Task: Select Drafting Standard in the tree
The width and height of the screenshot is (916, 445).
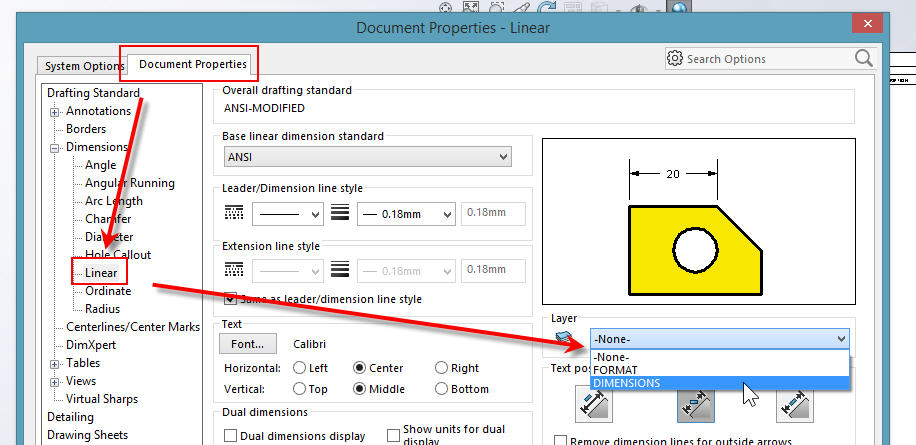Action: pos(93,93)
